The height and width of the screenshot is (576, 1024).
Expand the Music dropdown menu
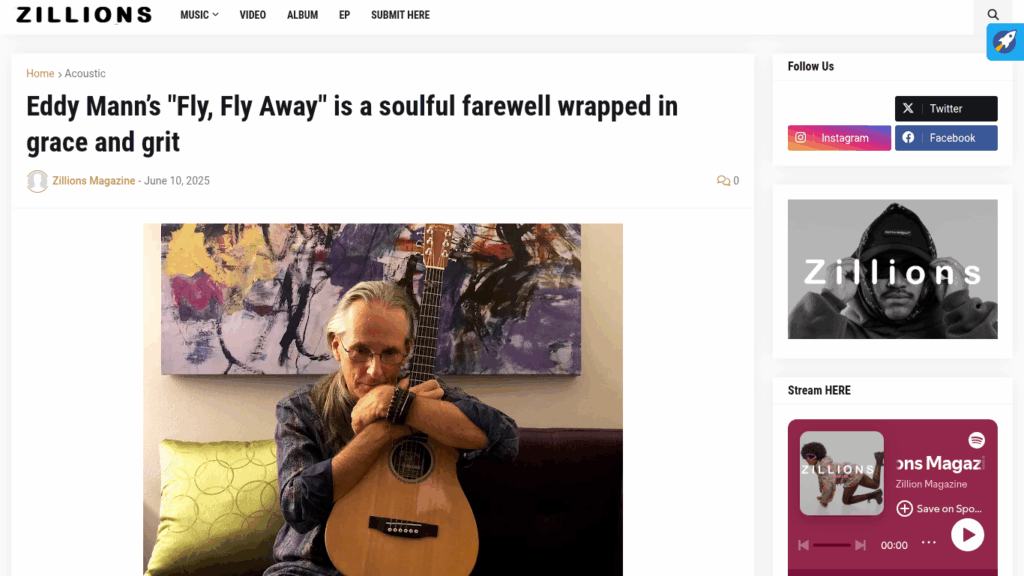point(199,15)
